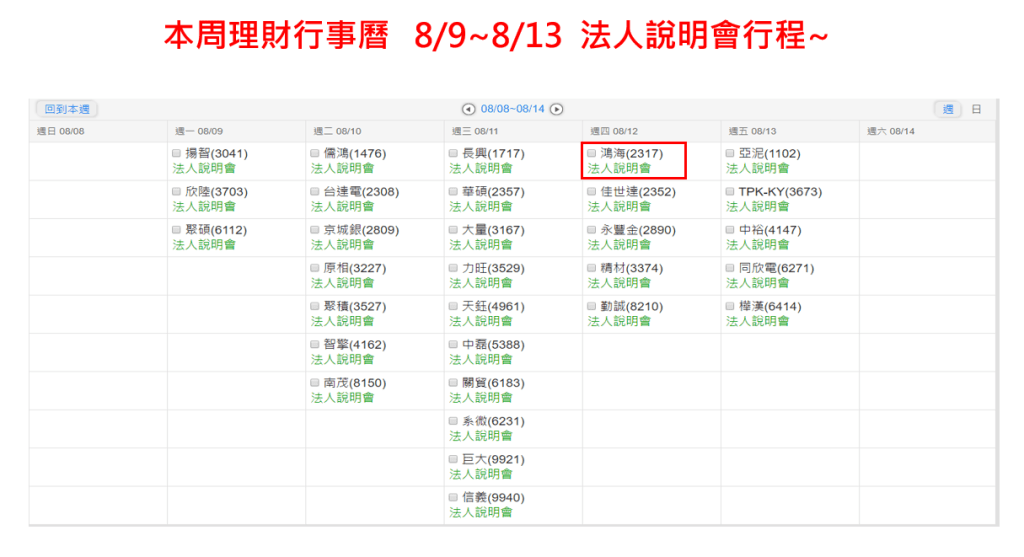This screenshot has width=1024, height=557.
Task: Check the 亞泥(1102) checkbox
Action: 730,154
